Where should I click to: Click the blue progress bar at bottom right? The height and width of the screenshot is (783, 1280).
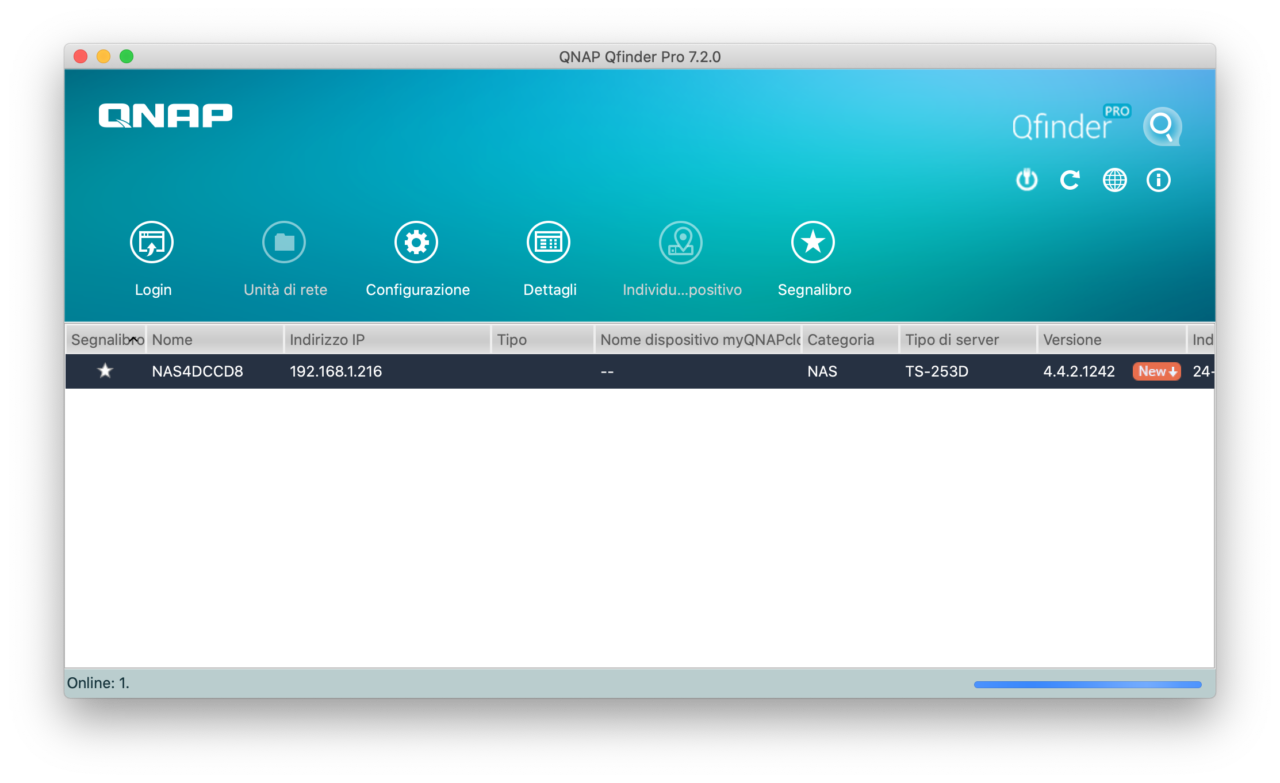1087,684
